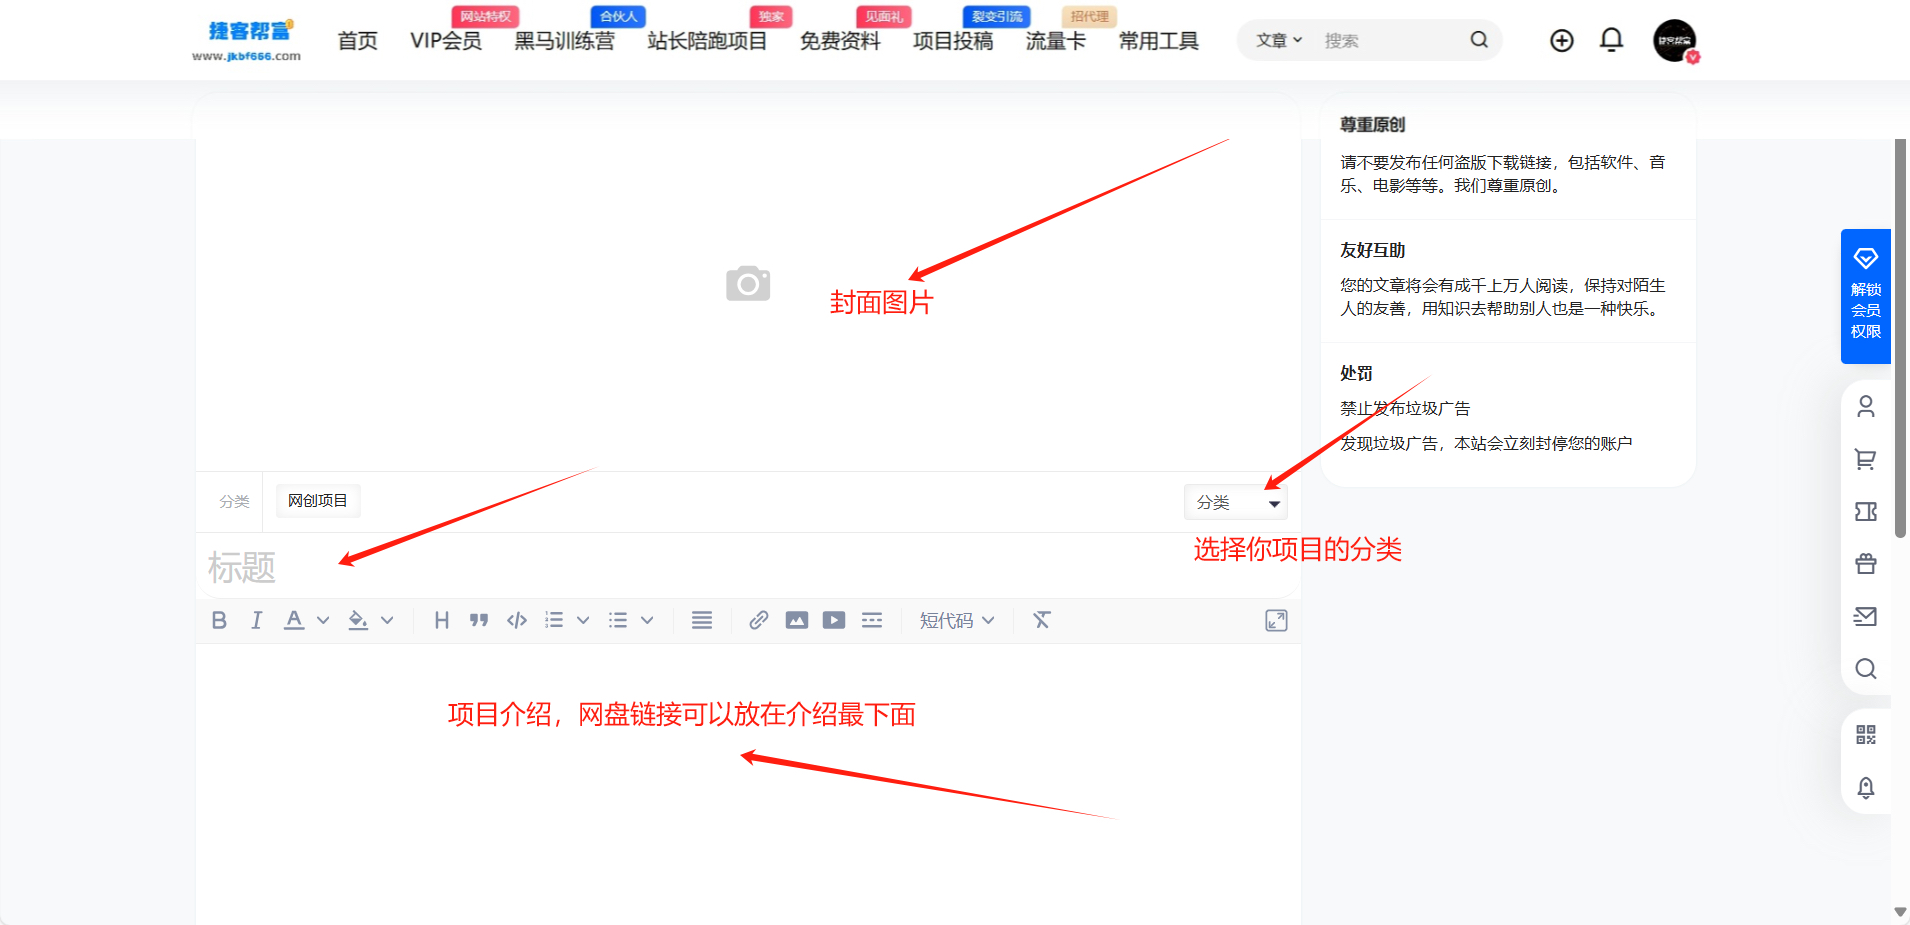The width and height of the screenshot is (1910, 925).
Task: Open text color picker arrow
Action: [323, 620]
